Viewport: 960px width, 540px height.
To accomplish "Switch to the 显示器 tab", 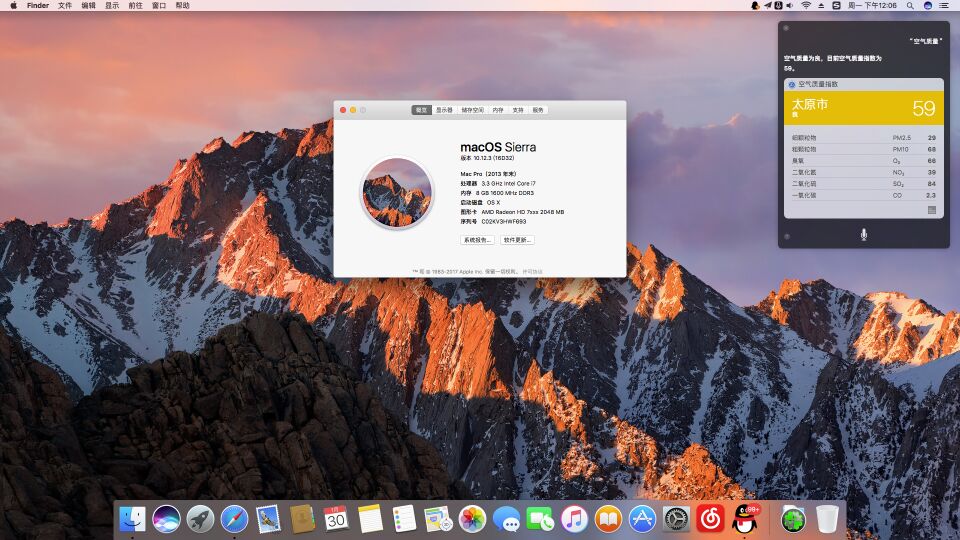I will click(444, 110).
